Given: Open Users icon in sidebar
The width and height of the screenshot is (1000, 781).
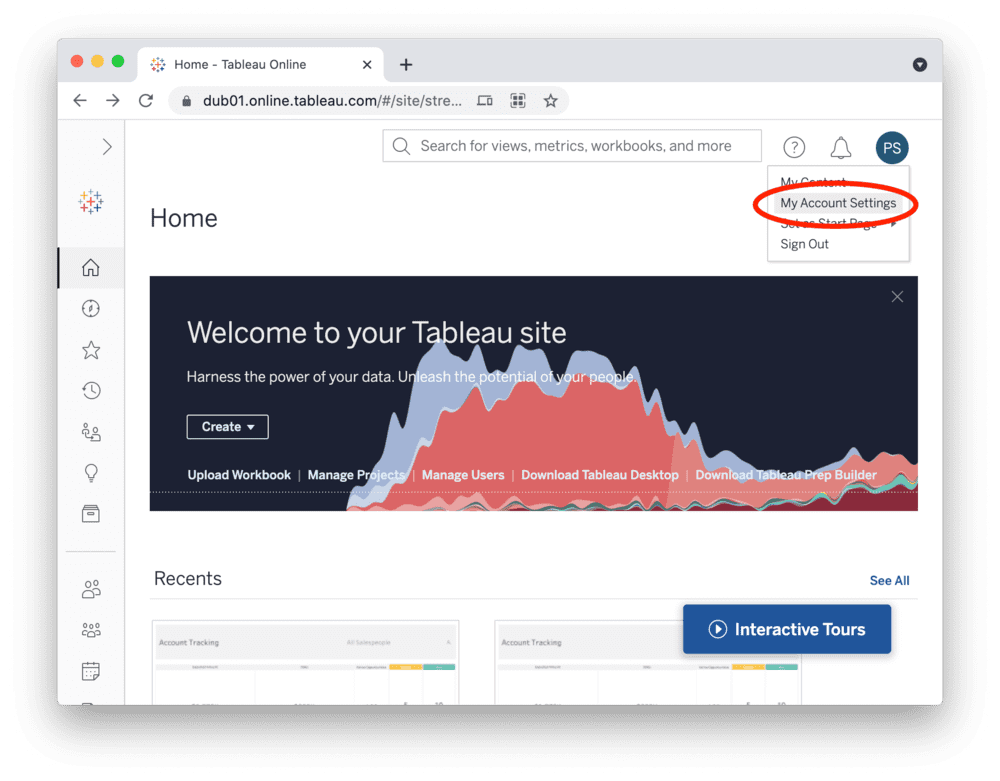Looking at the screenshot, I should tap(91, 589).
